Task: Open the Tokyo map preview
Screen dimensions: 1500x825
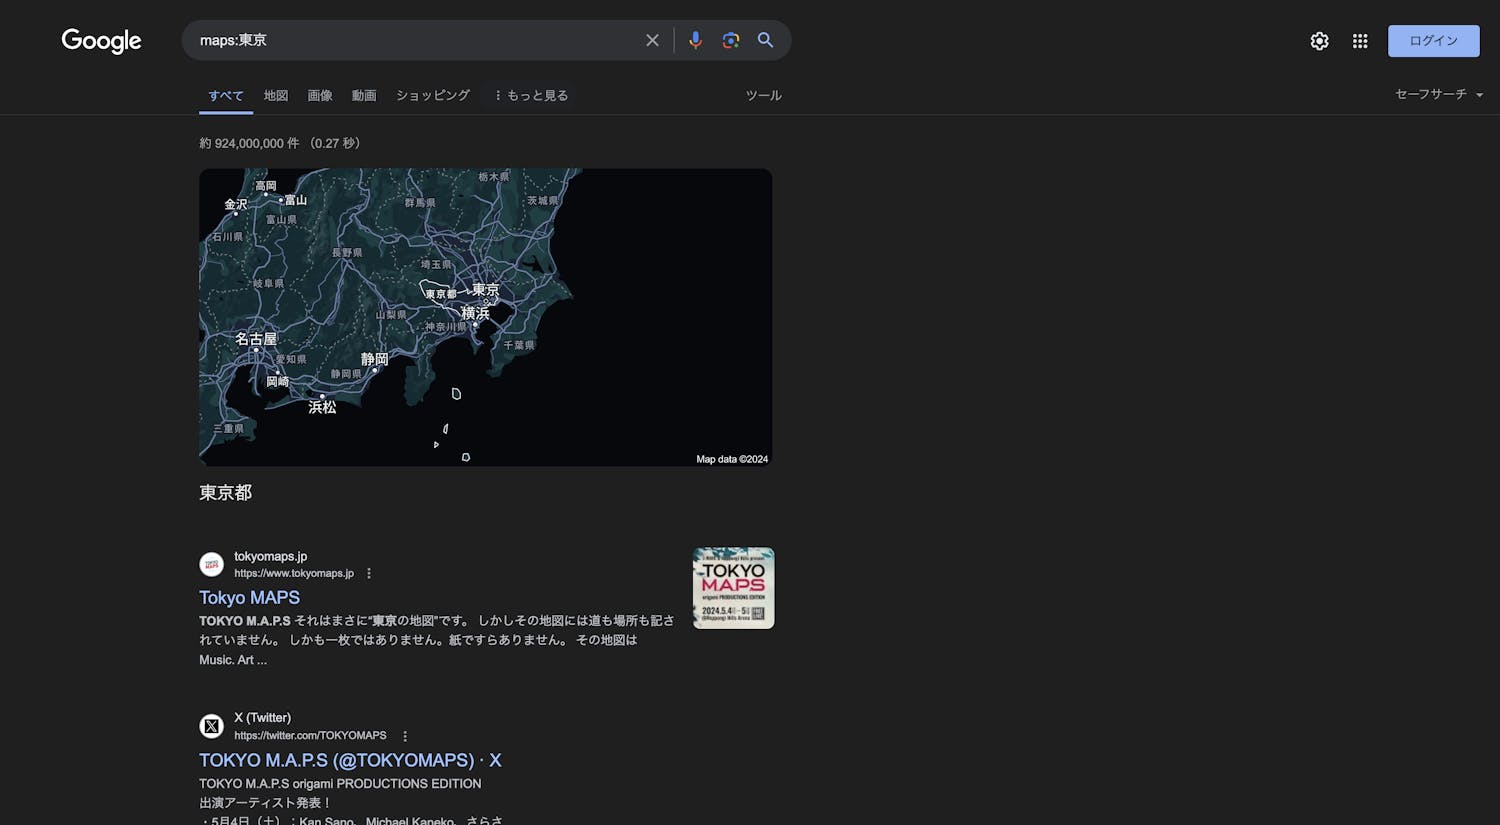Action: point(486,317)
